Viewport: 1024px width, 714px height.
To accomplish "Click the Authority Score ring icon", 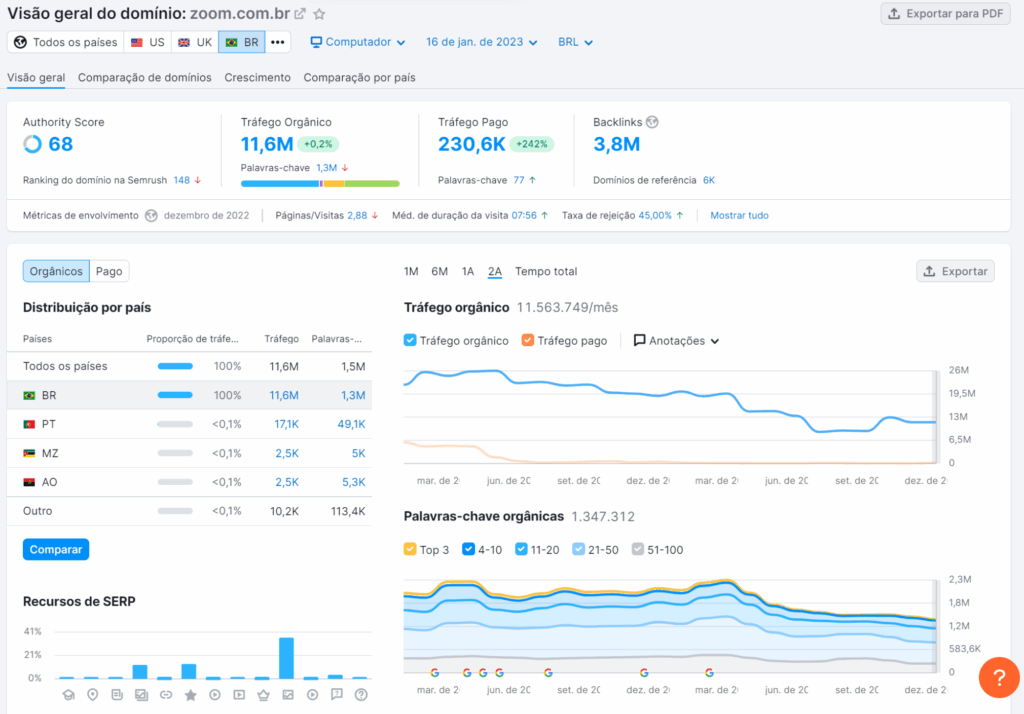I will pyautogui.click(x=32, y=144).
